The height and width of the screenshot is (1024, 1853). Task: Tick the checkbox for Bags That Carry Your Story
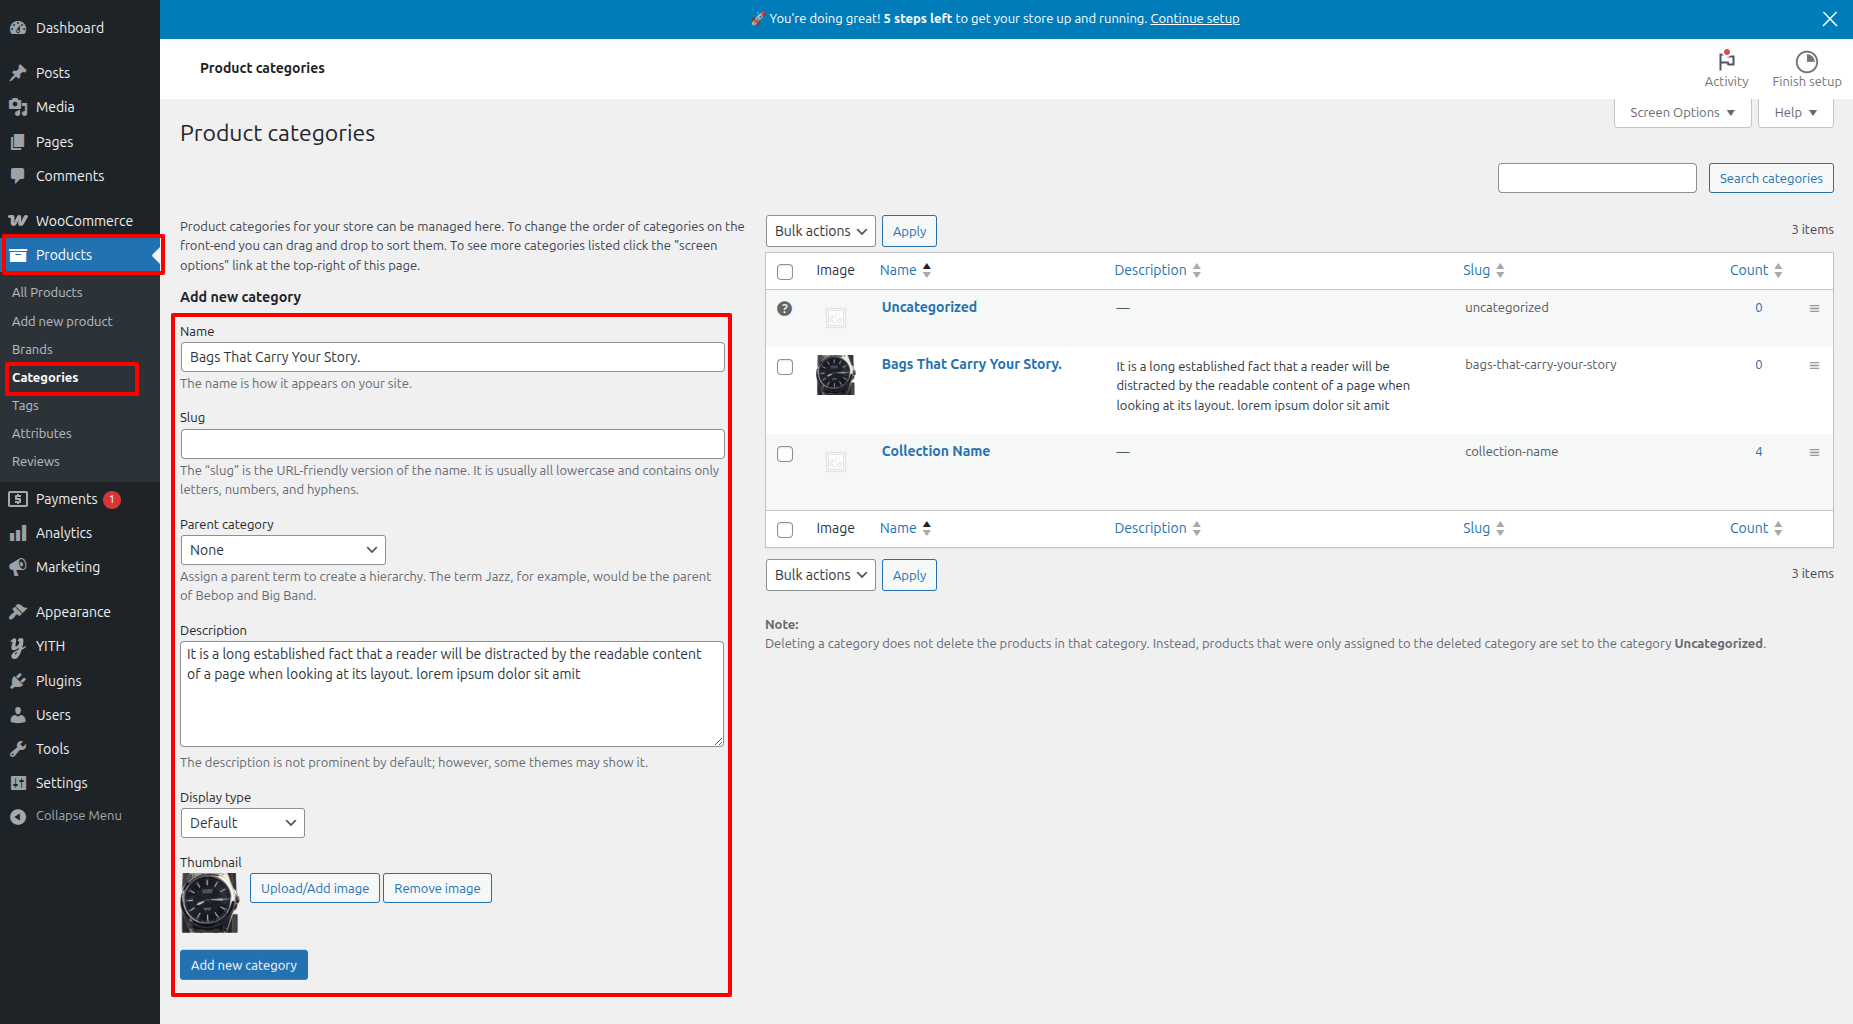(x=785, y=367)
